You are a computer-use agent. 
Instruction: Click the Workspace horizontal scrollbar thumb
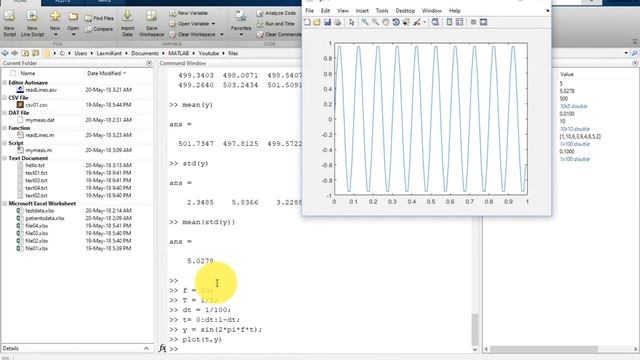point(544,349)
